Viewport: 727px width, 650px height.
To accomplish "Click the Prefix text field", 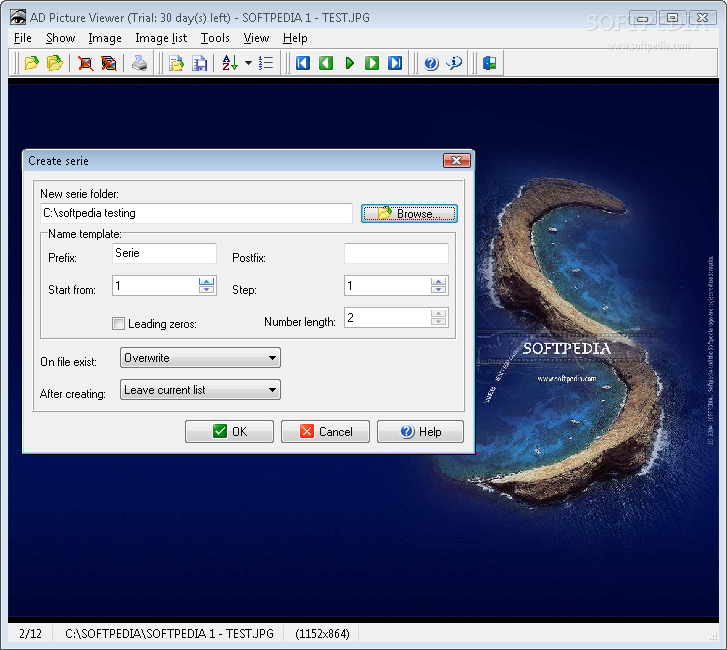I will [x=164, y=253].
